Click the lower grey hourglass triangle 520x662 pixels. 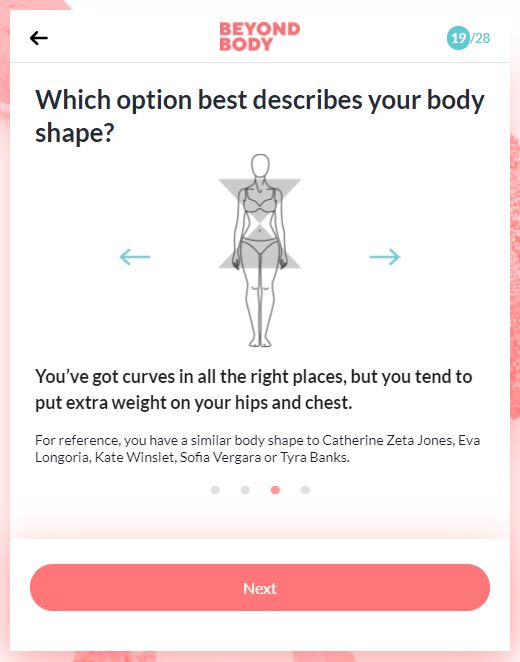[260, 247]
